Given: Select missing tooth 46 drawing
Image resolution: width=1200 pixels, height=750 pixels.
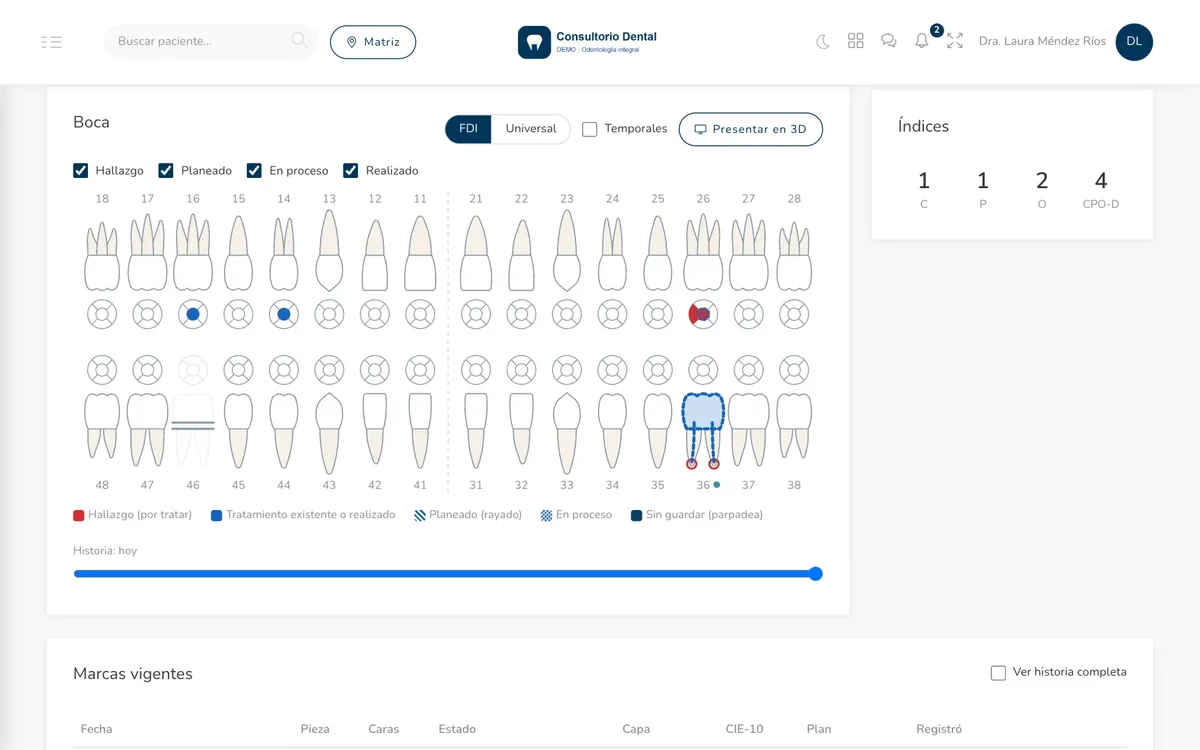Looking at the screenshot, I should coord(193,430).
